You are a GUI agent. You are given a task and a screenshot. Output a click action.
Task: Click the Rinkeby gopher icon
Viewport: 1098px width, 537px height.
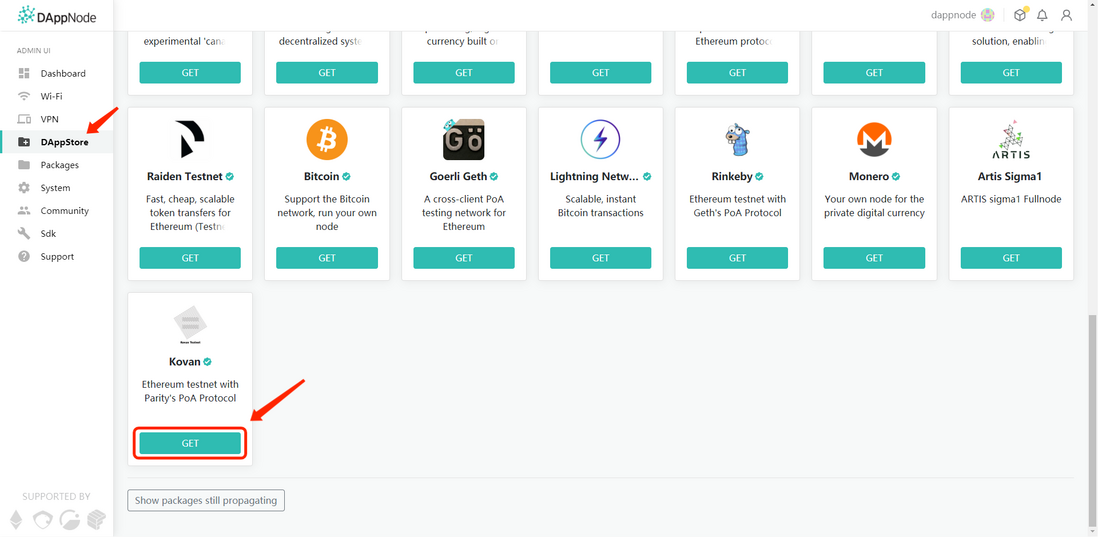click(x=737, y=139)
